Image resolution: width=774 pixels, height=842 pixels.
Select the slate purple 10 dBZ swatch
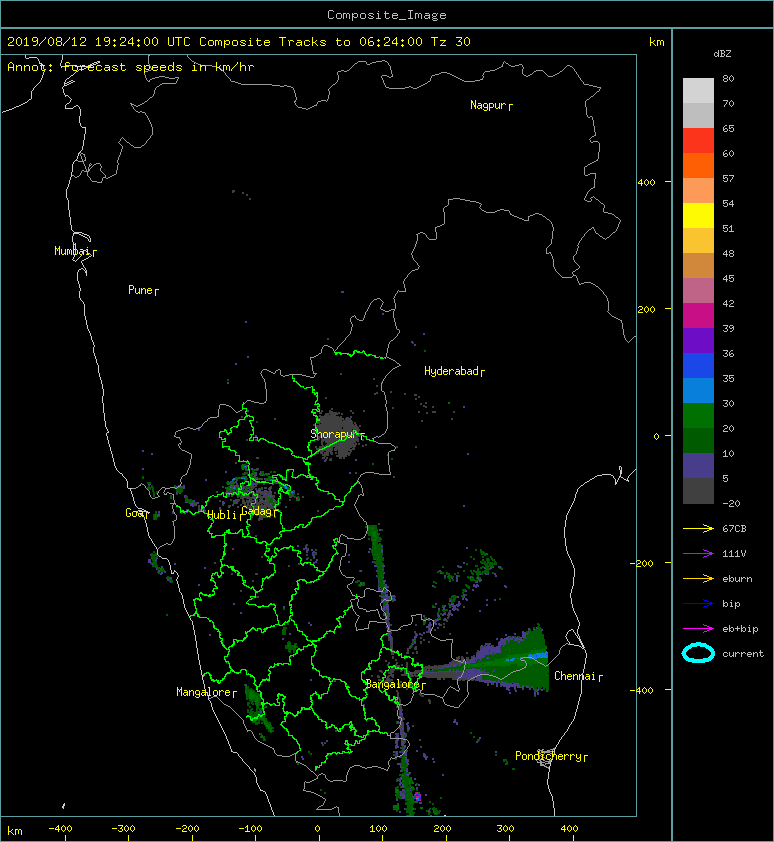click(x=698, y=465)
